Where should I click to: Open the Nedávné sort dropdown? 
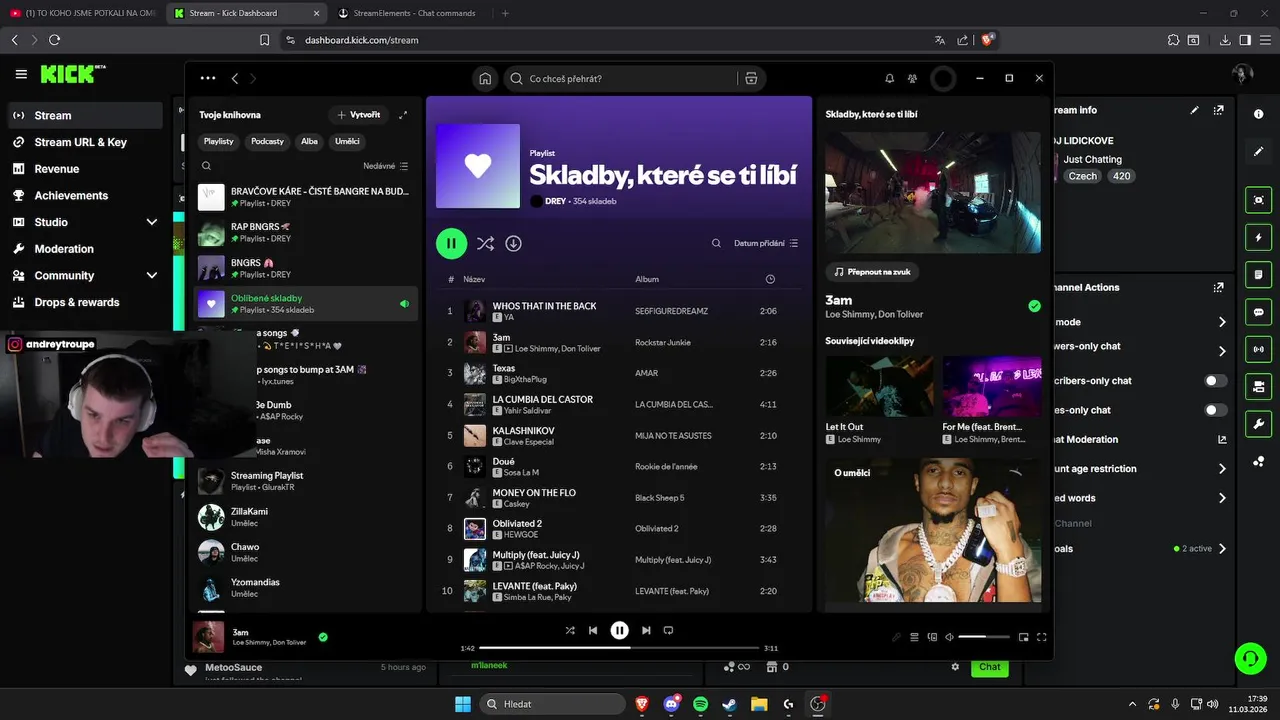coord(386,166)
